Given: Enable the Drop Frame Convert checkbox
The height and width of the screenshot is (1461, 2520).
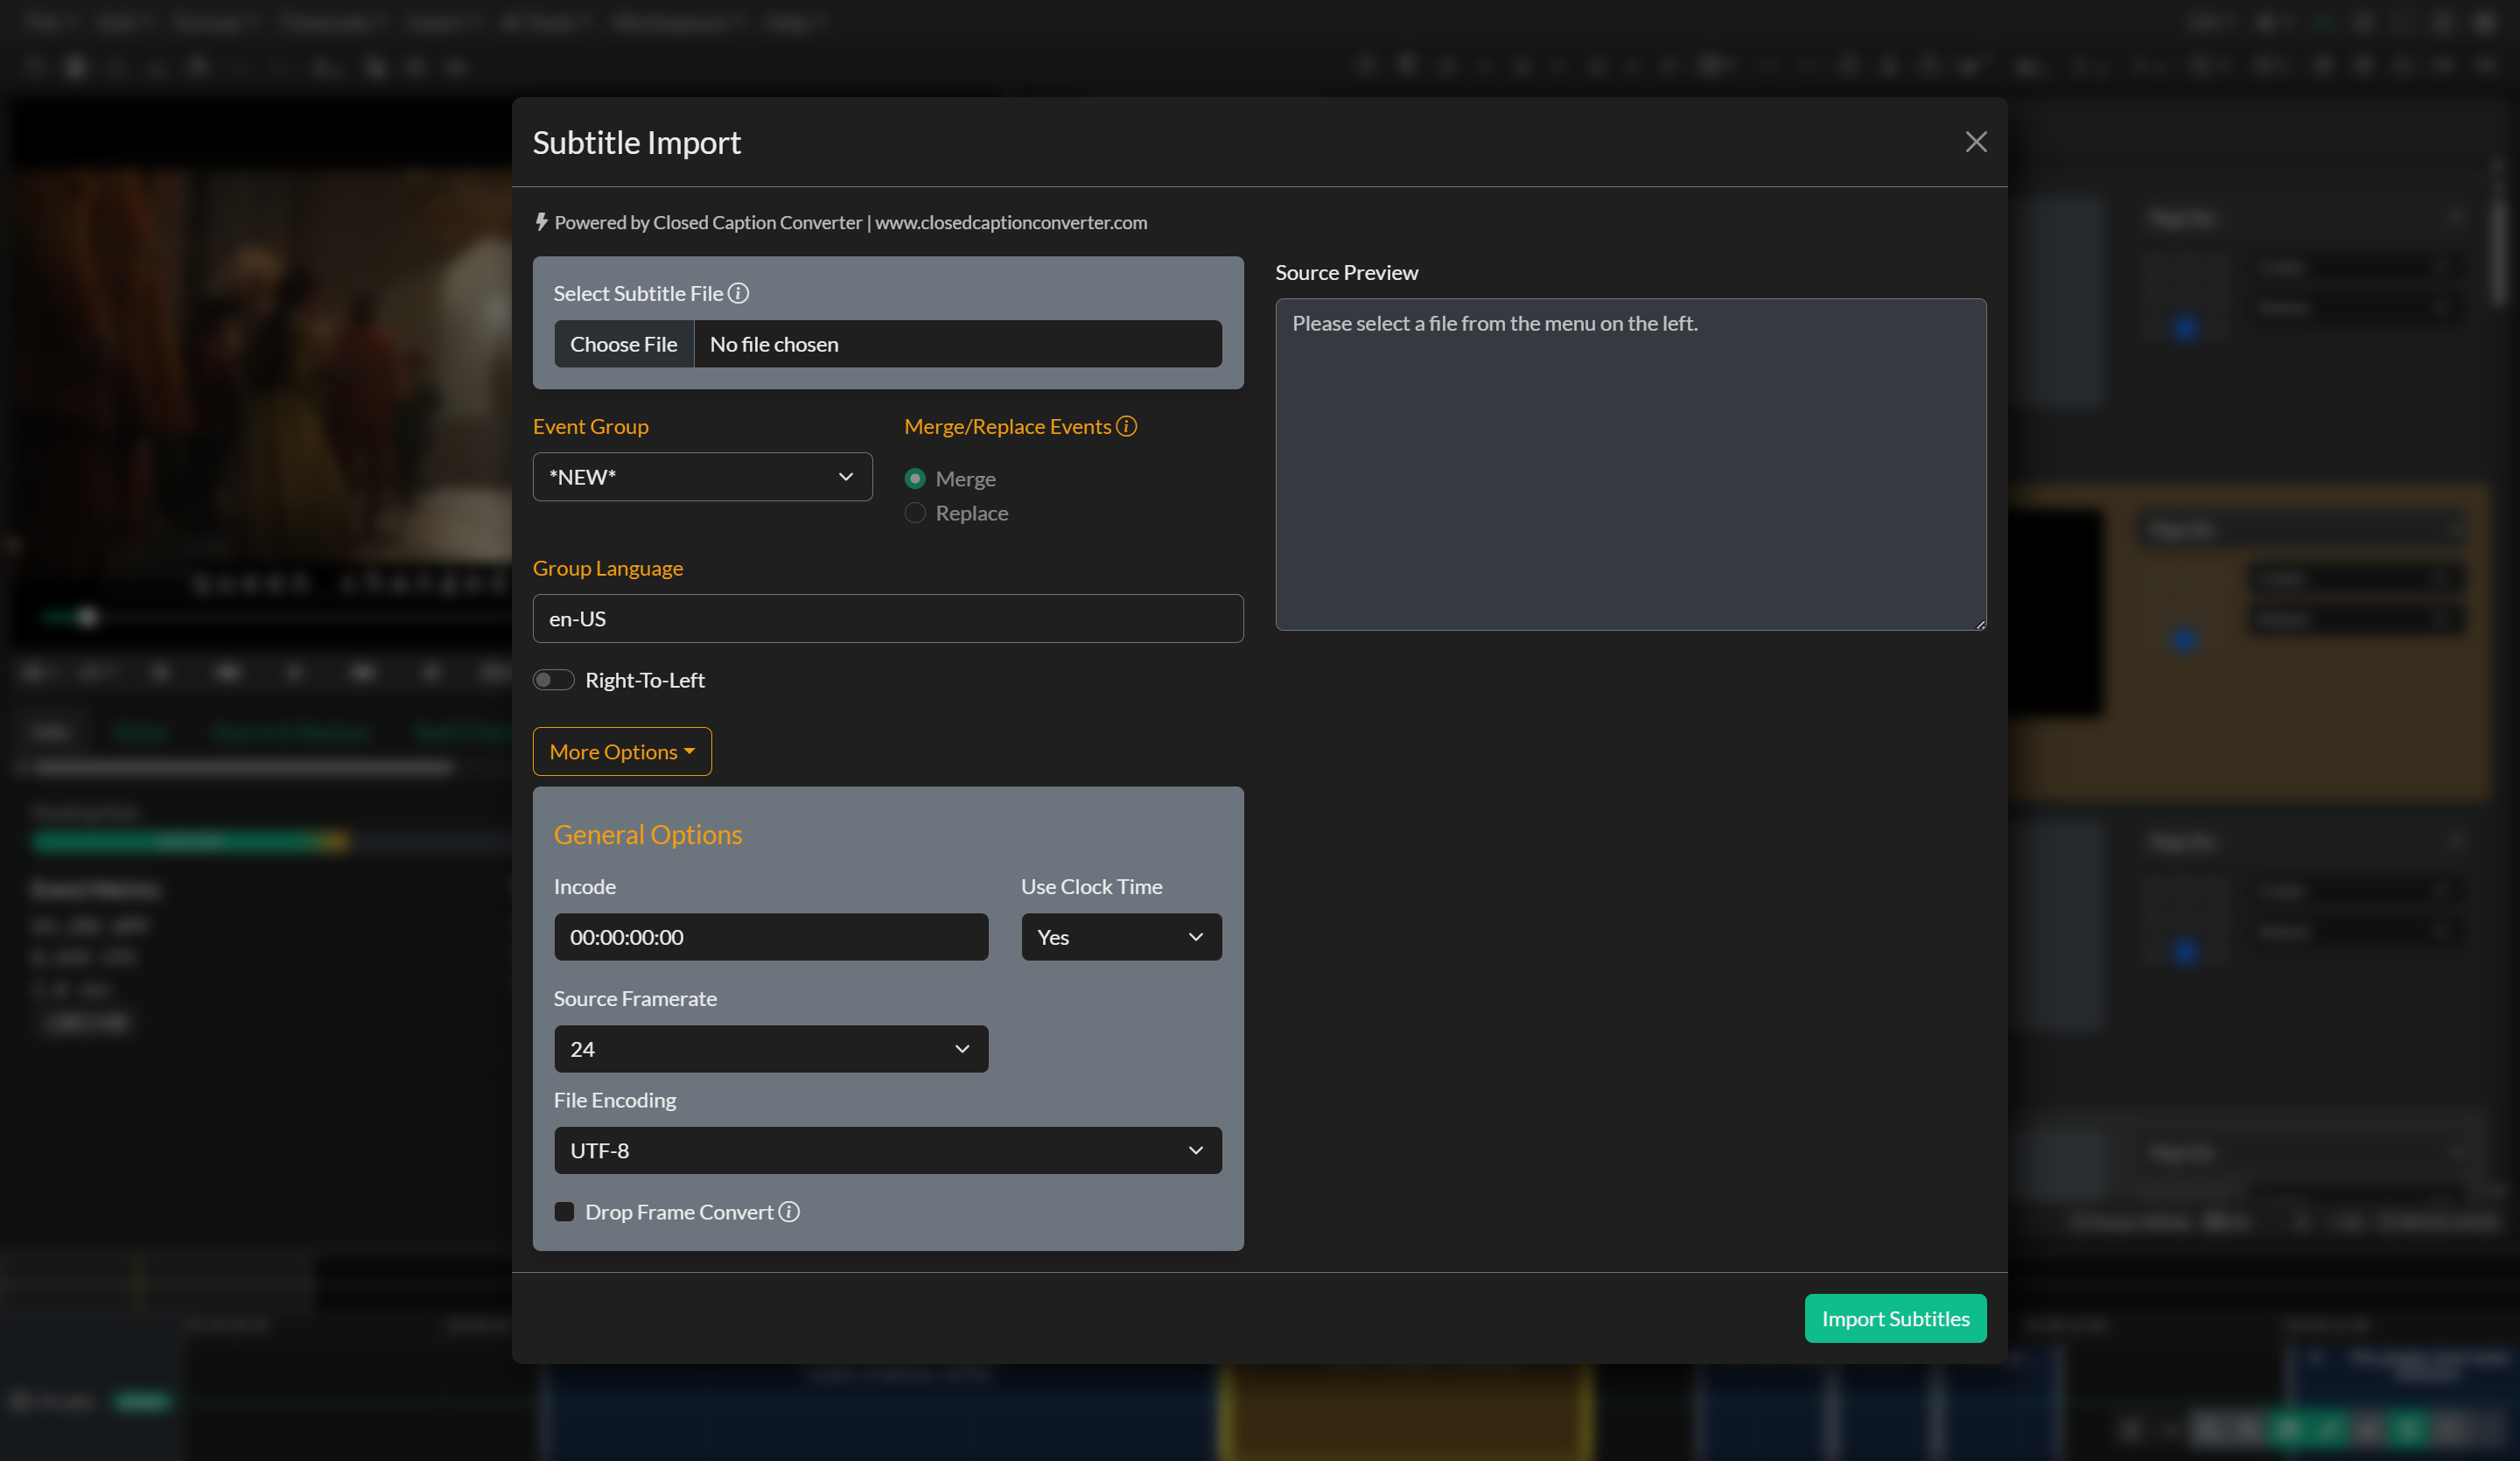Looking at the screenshot, I should coord(564,1212).
